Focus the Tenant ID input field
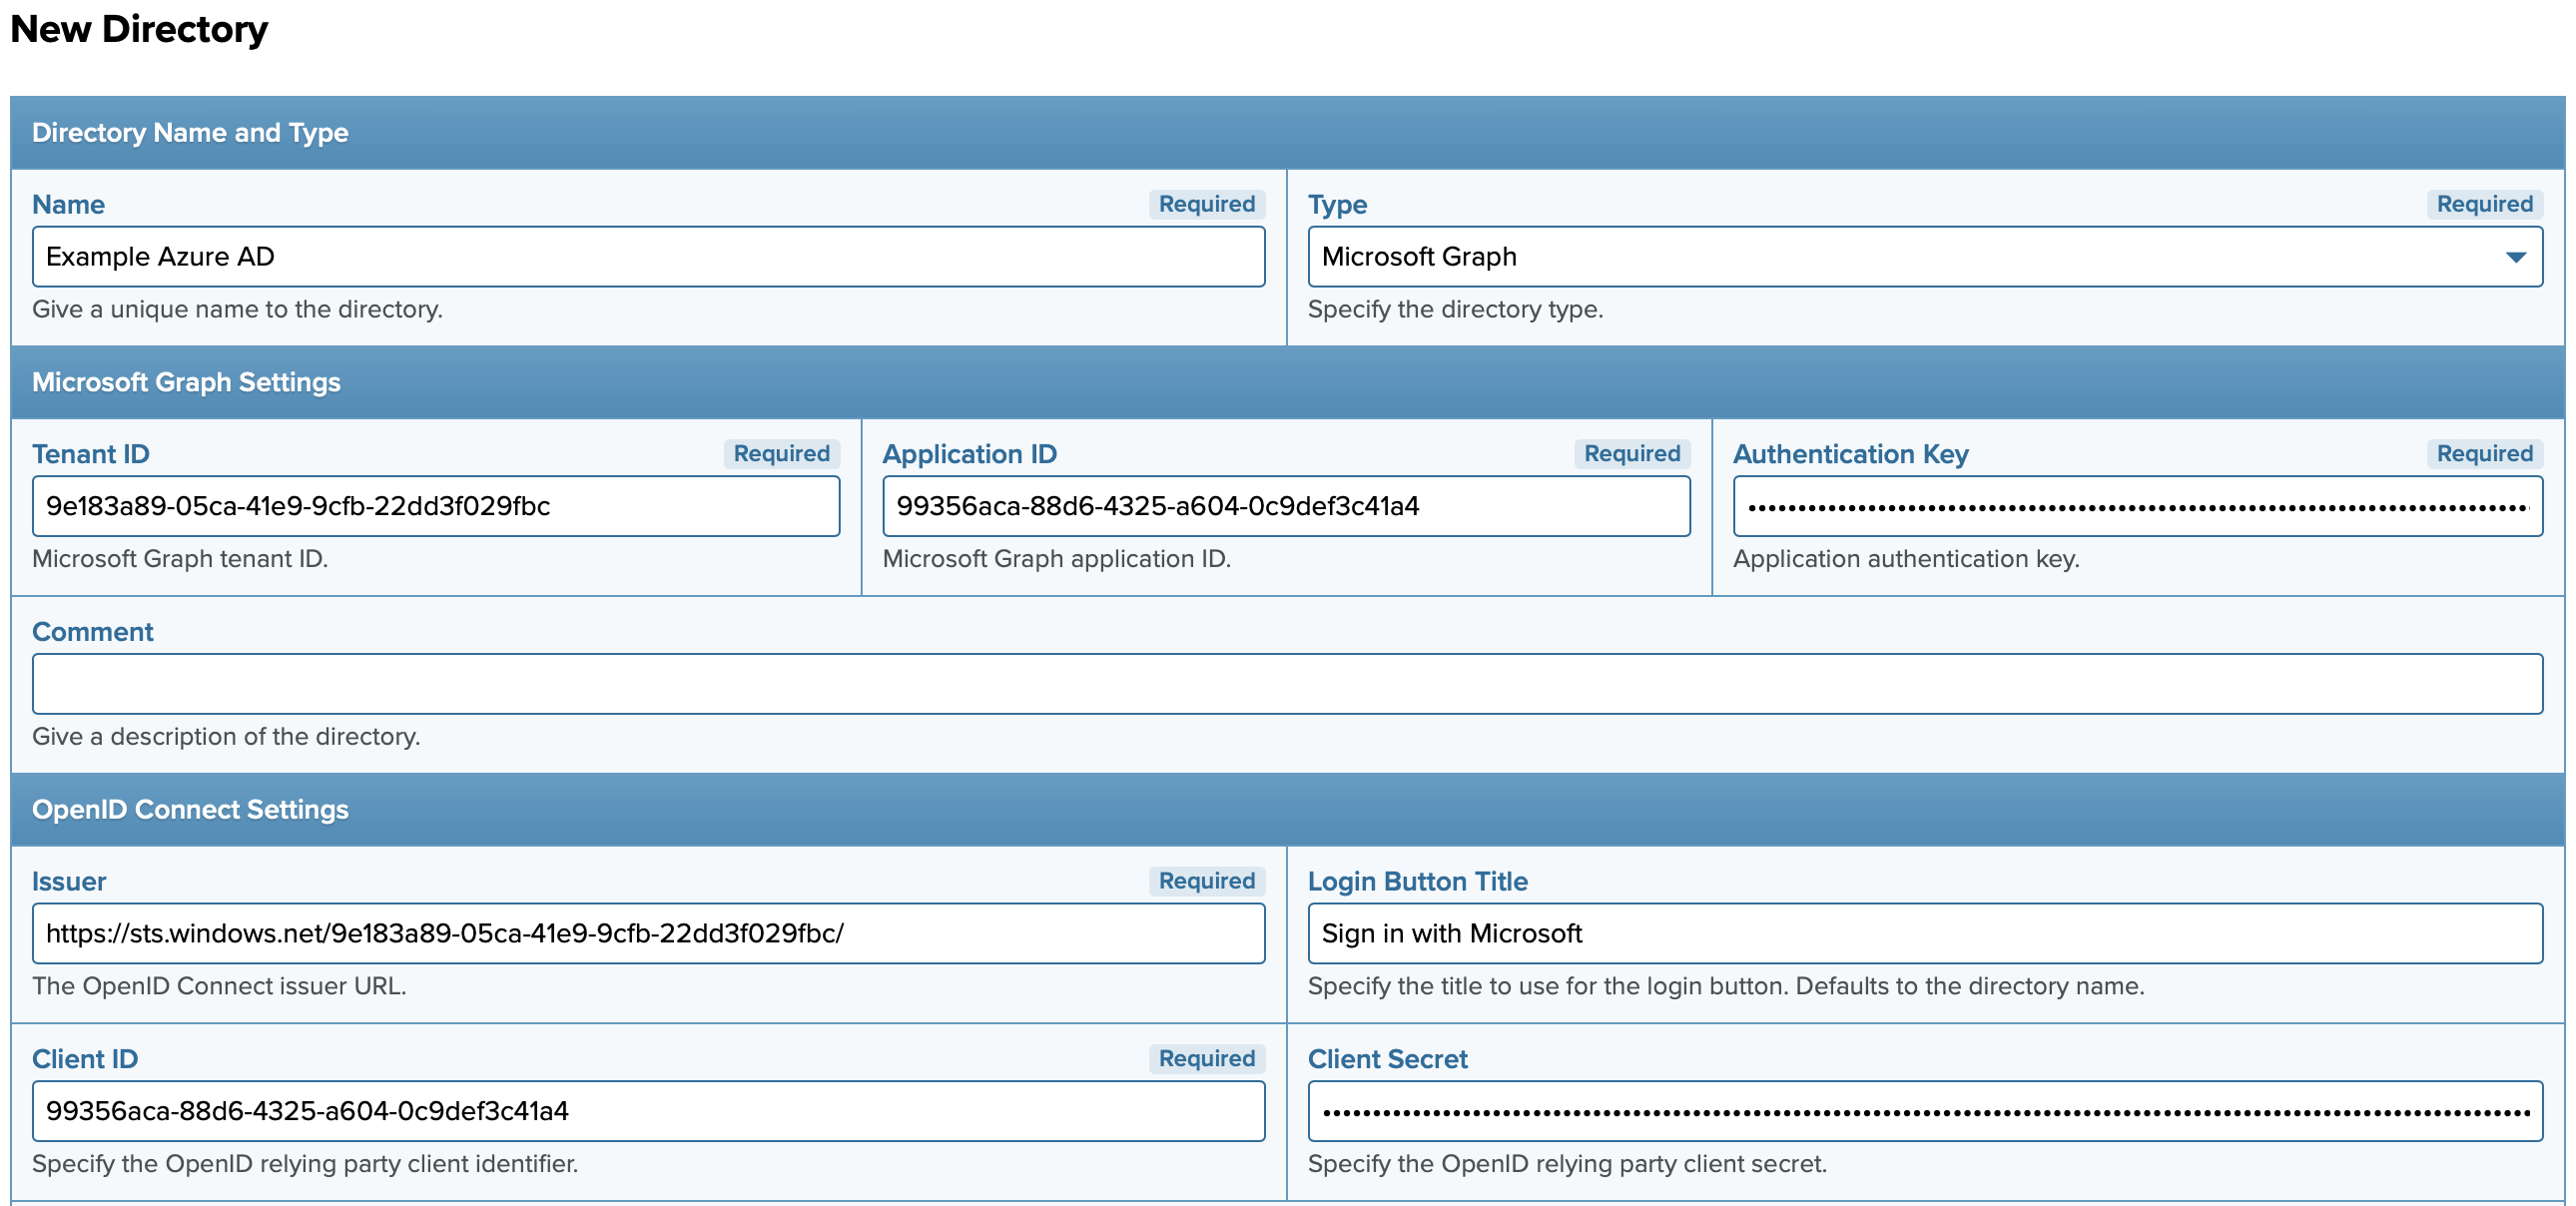The height and width of the screenshot is (1206, 2576). point(436,506)
